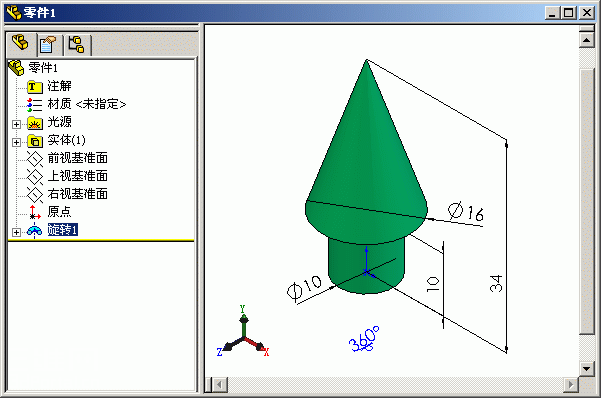This screenshot has width=601, height=398.
Task: Expand the 光源 lighting folder
Action: point(16,124)
